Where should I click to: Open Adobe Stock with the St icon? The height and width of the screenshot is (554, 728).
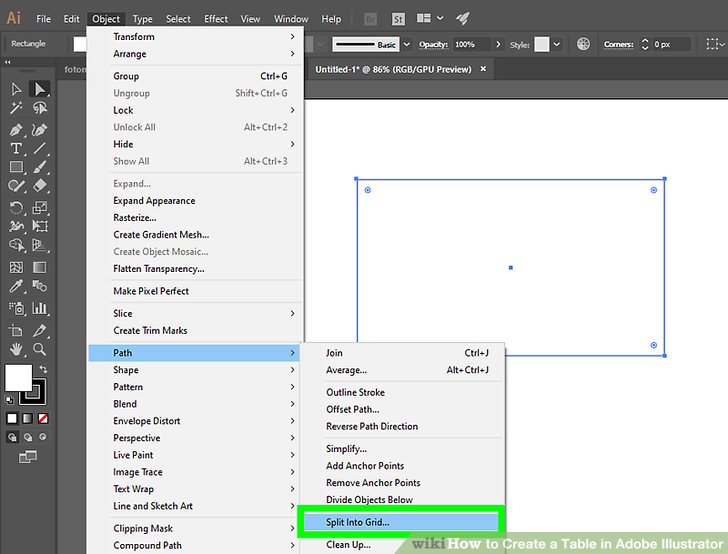(x=399, y=19)
